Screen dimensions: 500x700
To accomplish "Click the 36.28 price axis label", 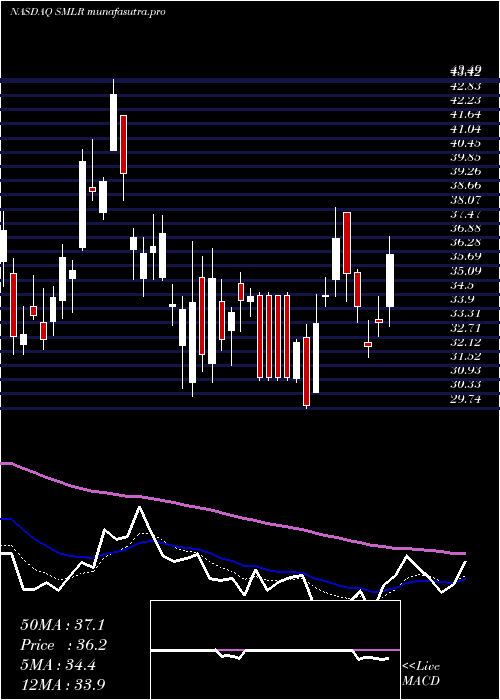I will [x=466, y=242].
